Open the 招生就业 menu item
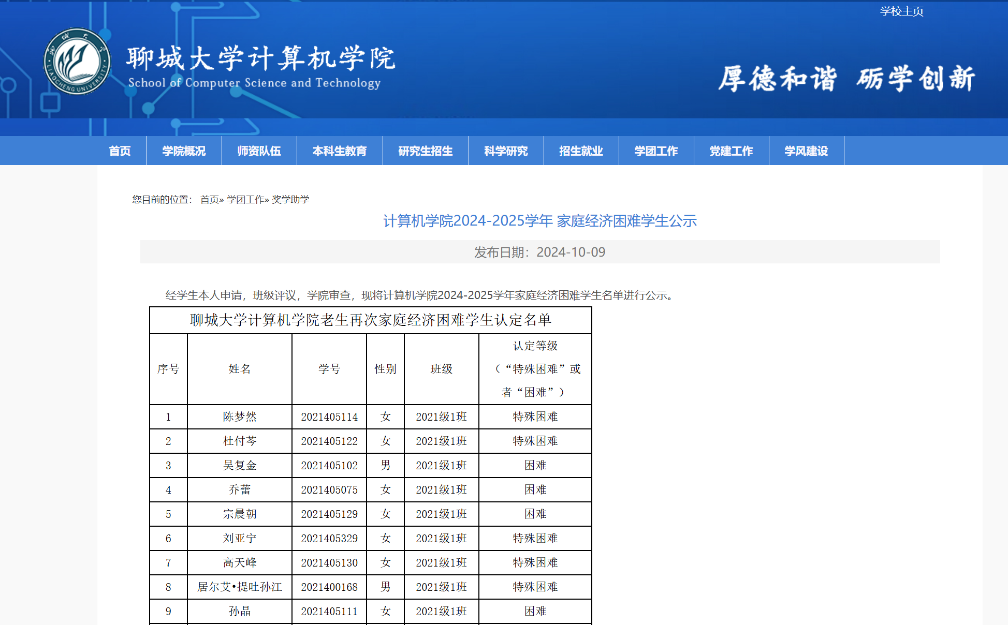This screenshot has height=625, width=1008. (x=581, y=151)
